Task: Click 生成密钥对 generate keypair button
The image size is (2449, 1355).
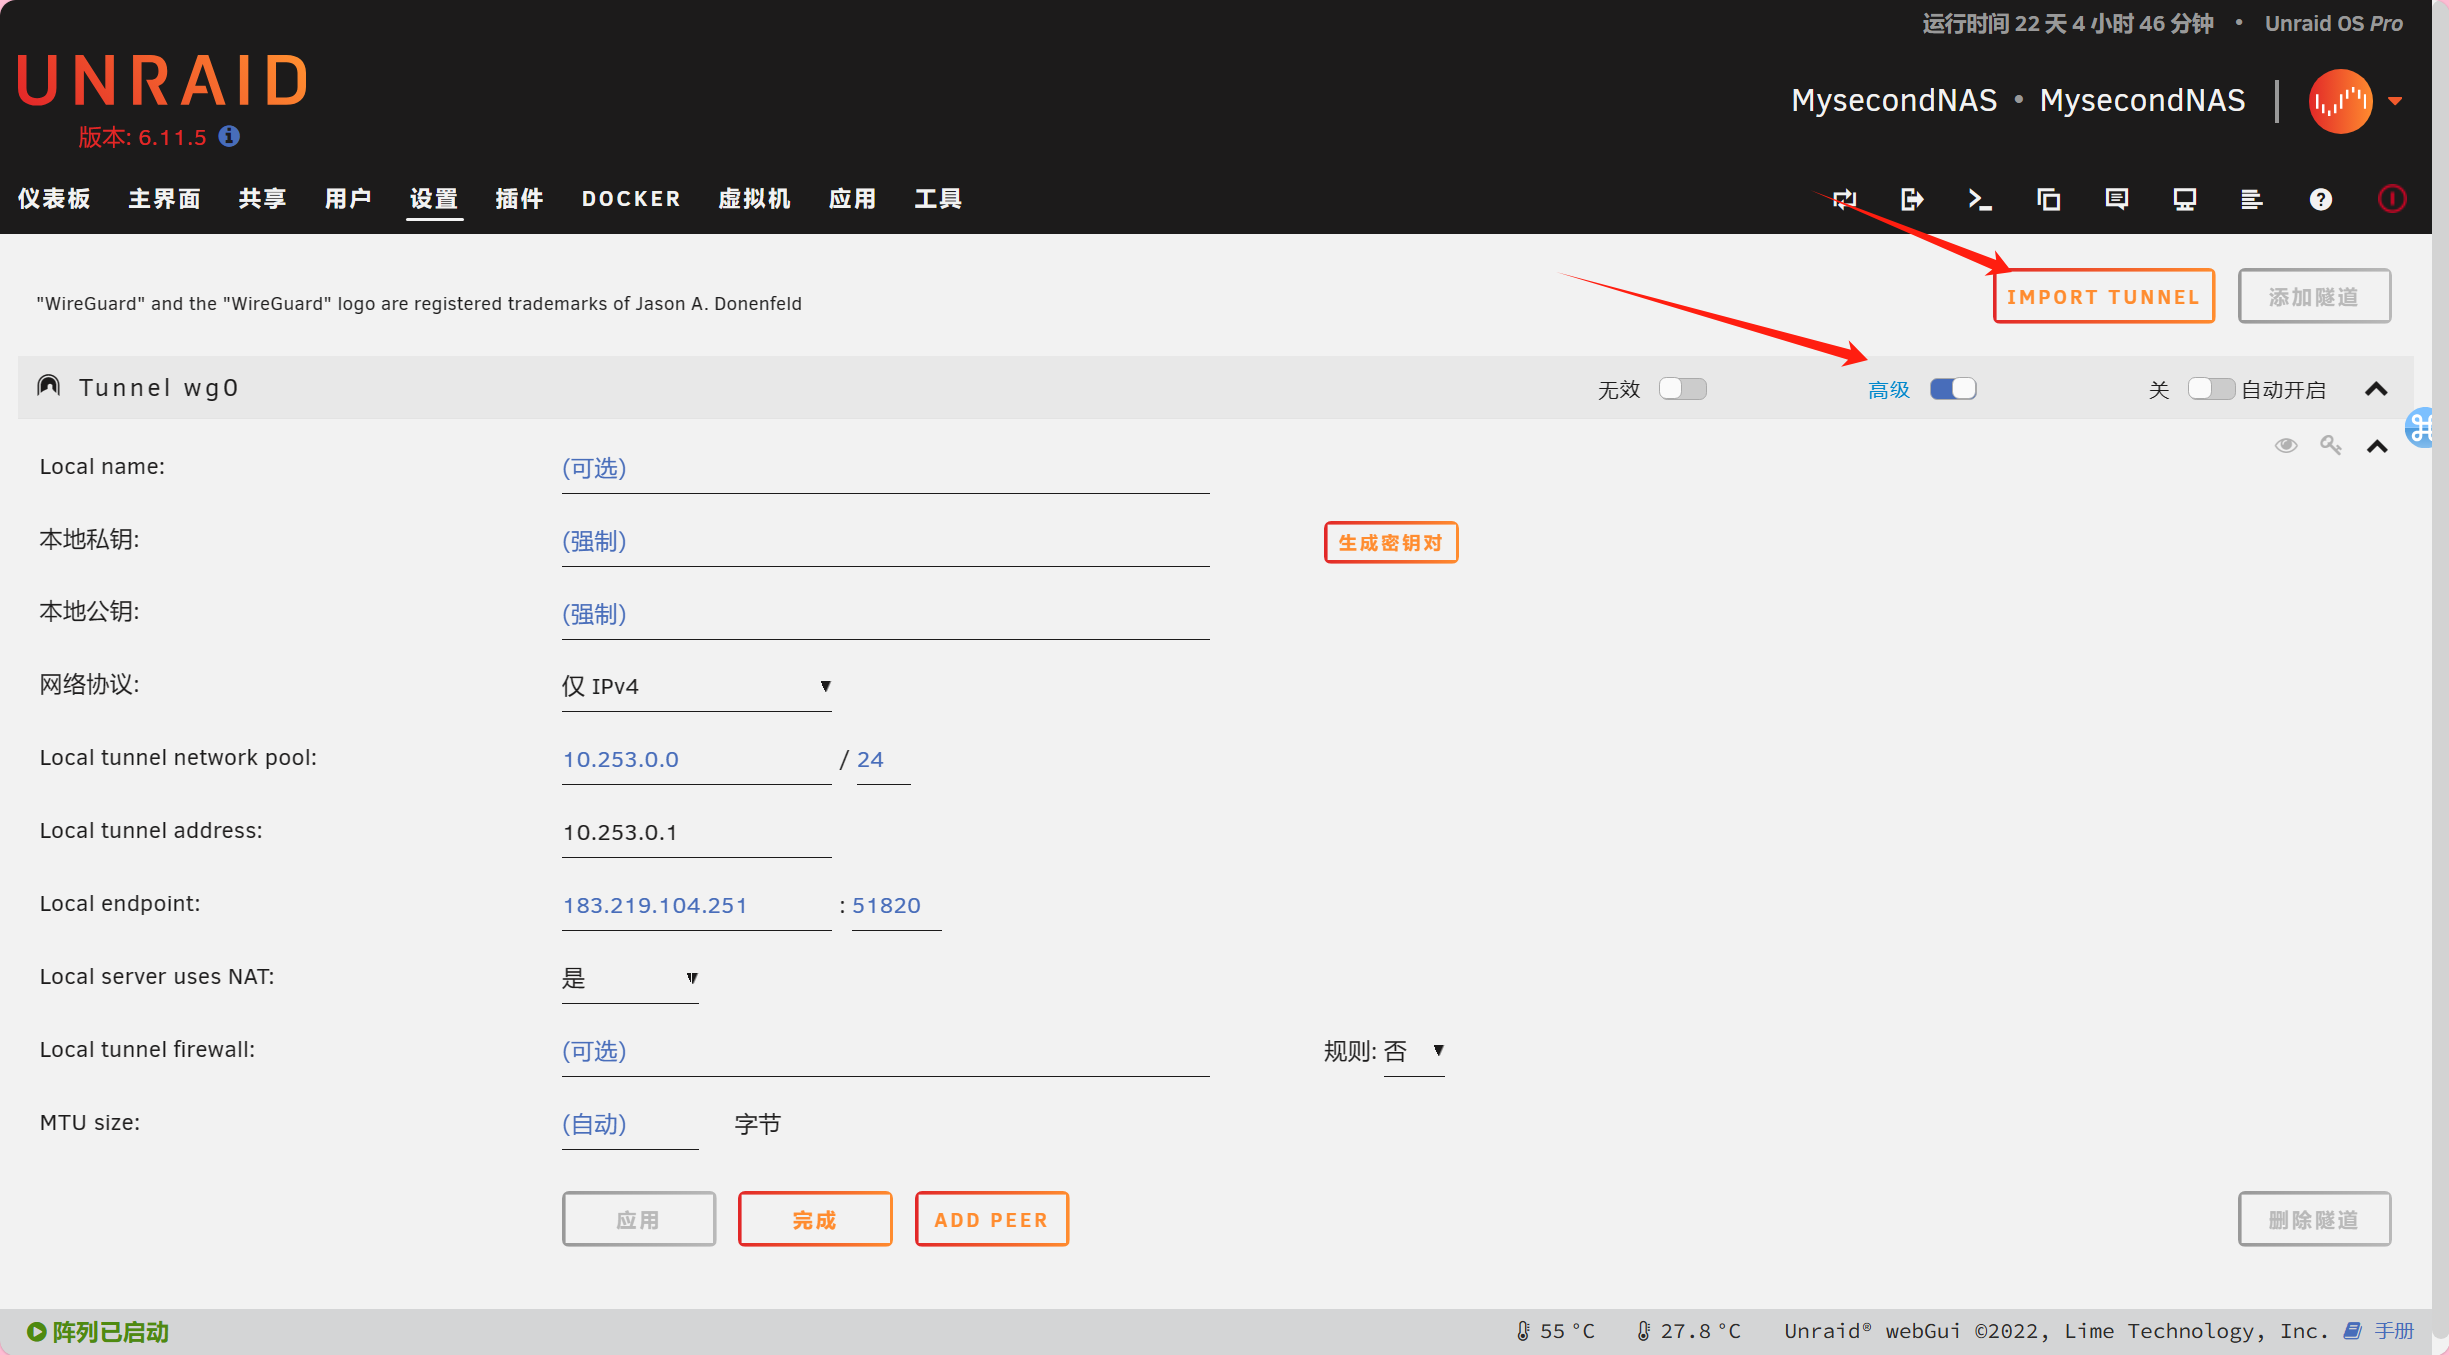Action: click(1391, 543)
